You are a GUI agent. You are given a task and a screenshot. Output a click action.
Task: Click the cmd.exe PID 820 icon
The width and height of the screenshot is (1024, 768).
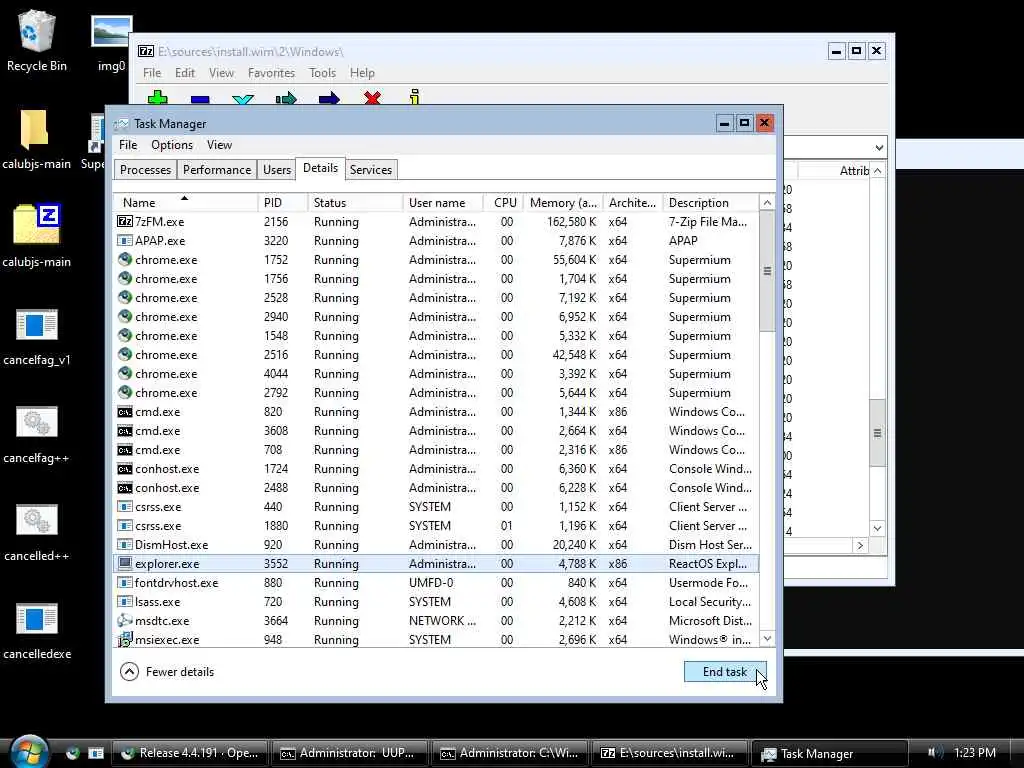click(125, 411)
